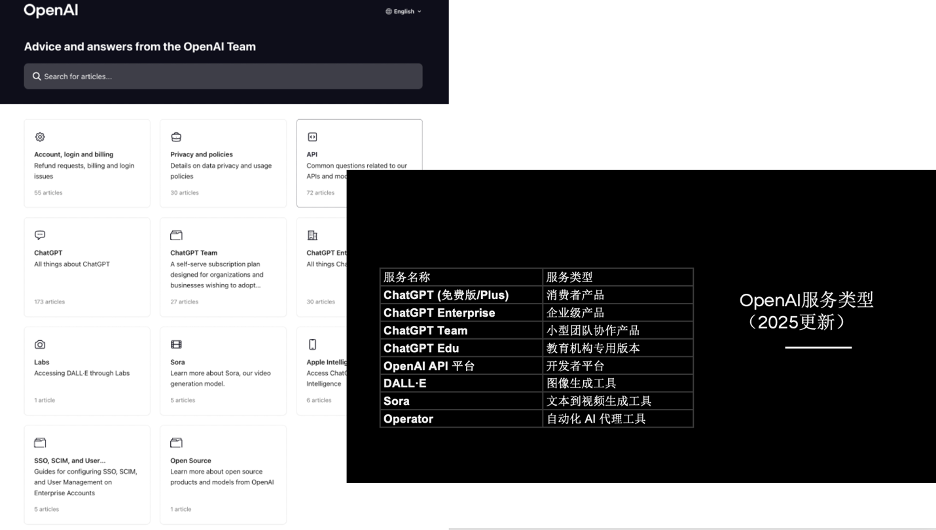Click table cell 消费者产品
936x530 pixels.
[x=618, y=295]
